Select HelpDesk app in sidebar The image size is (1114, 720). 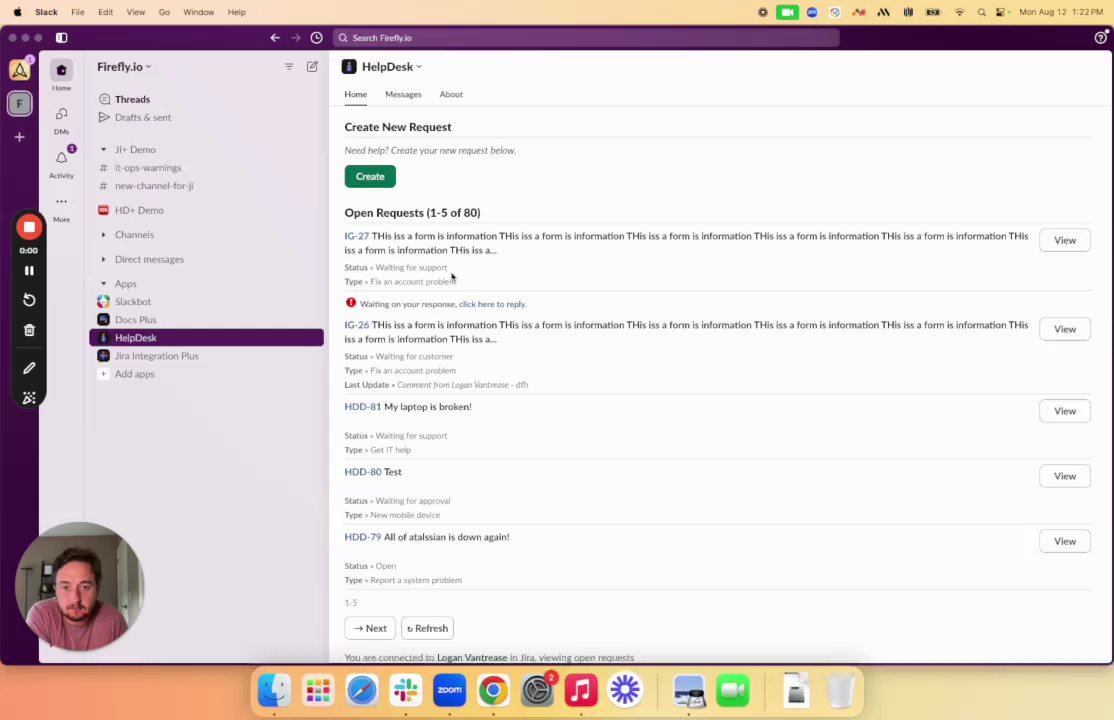[206, 338]
